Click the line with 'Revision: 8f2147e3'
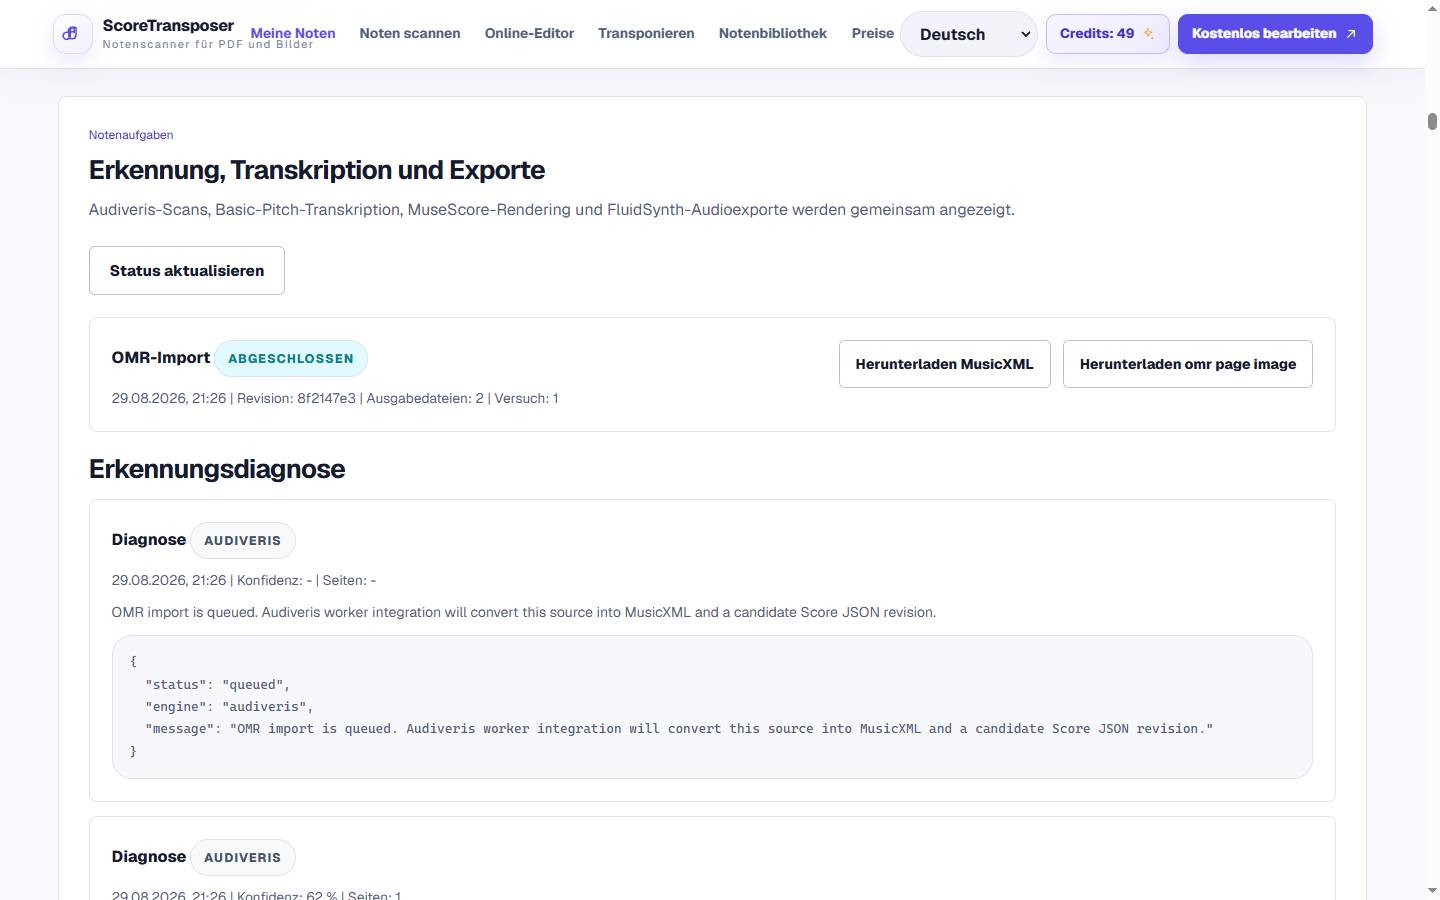The height and width of the screenshot is (900, 1440). pyautogui.click(x=335, y=398)
